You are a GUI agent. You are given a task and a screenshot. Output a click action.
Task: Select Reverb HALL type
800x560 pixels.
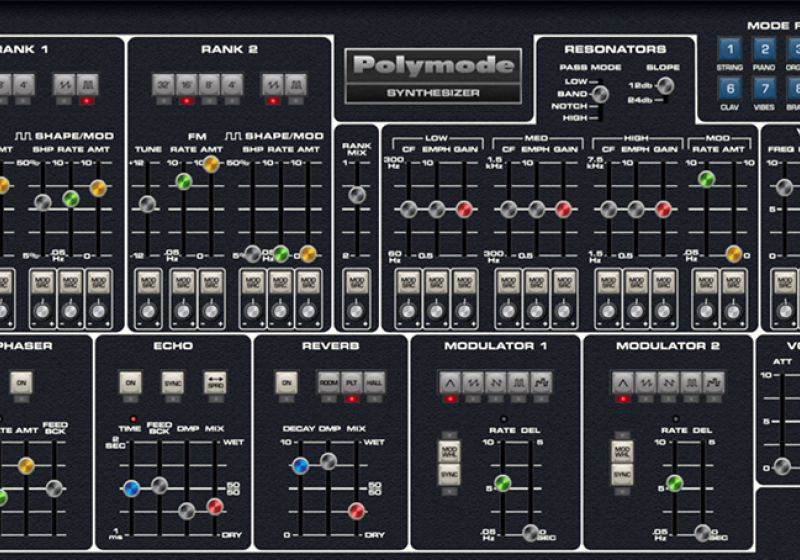374,383
